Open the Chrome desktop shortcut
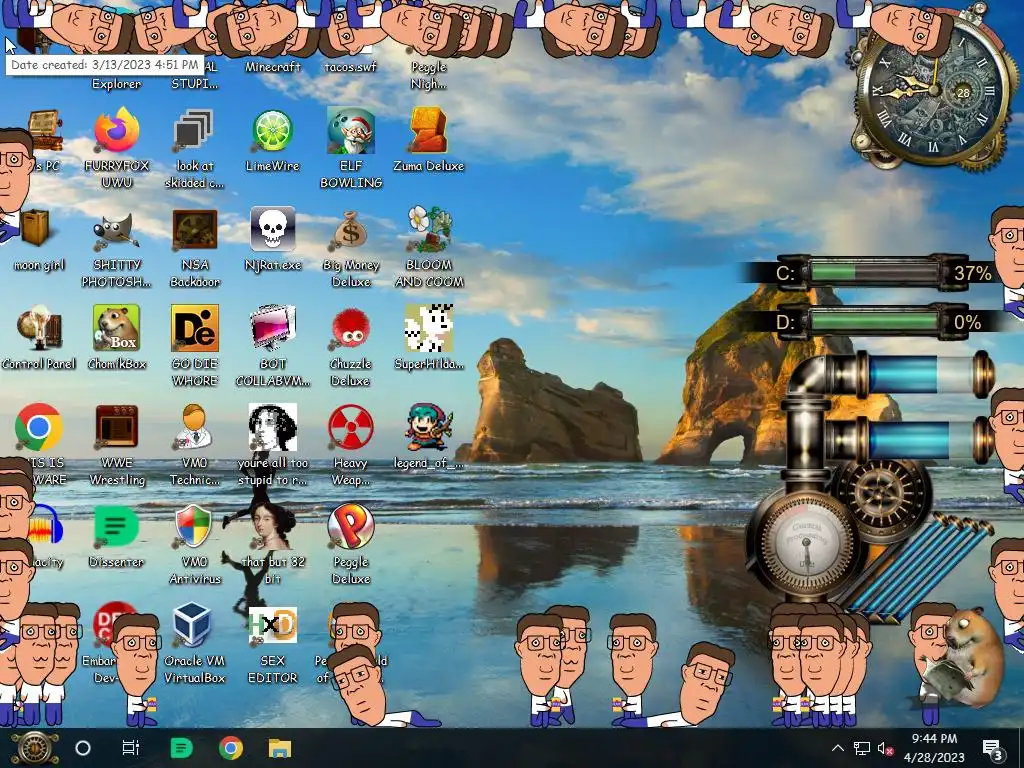Screen dimensions: 1024x768 [x=39, y=428]
